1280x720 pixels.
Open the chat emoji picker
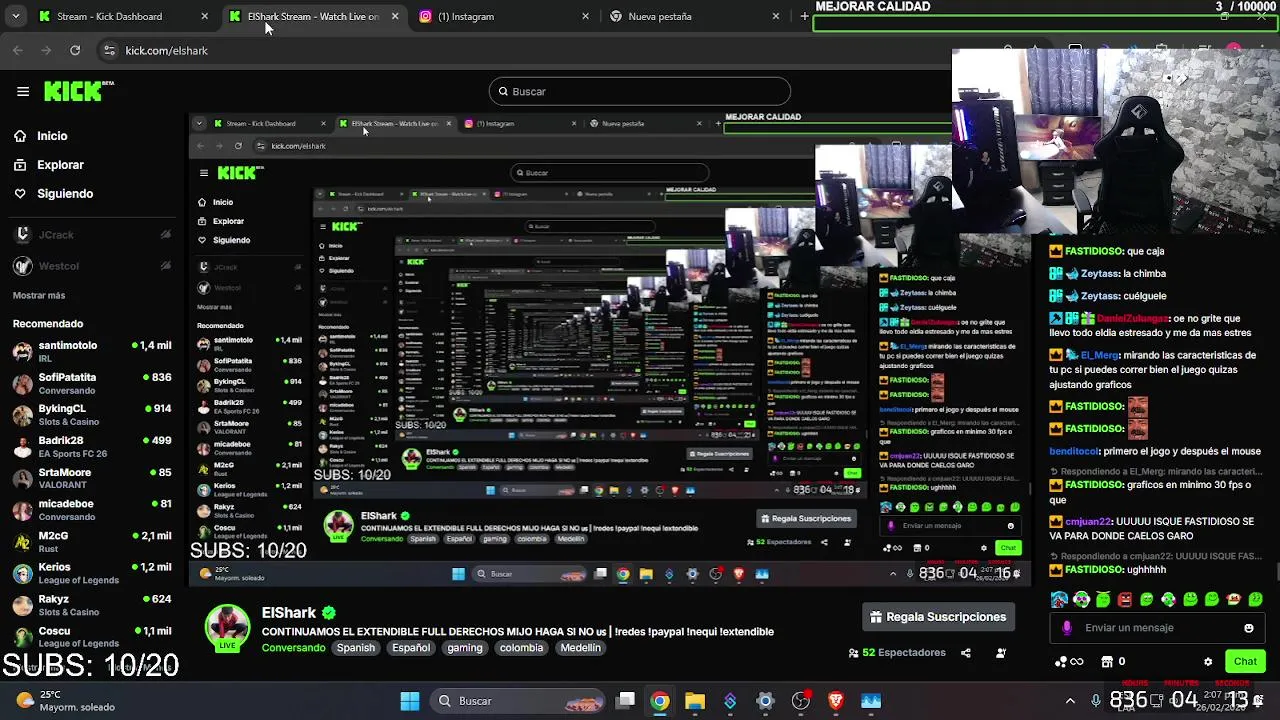[1249, 628]
